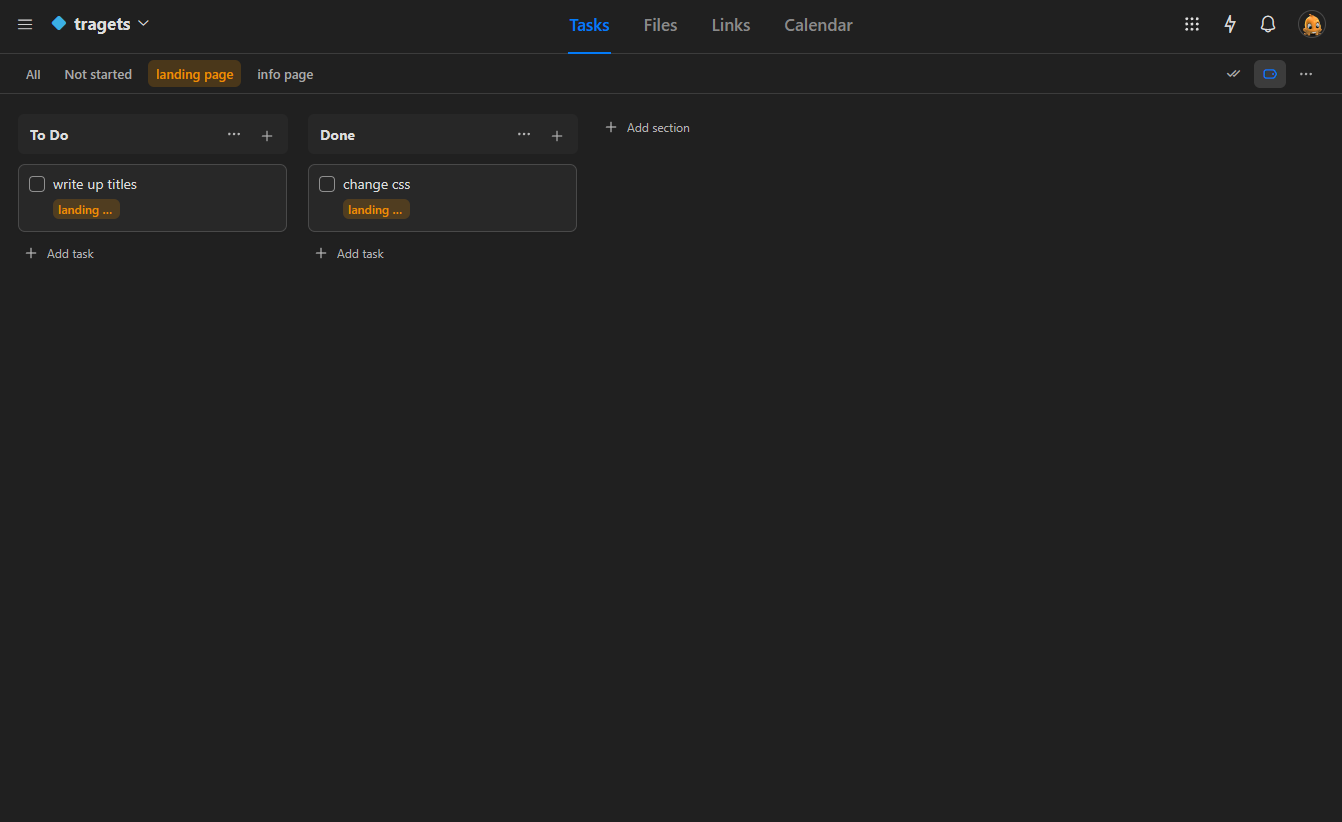The image size is (1342, 822).
Task: Click landing tag on change css
Action: coord(376,210)
